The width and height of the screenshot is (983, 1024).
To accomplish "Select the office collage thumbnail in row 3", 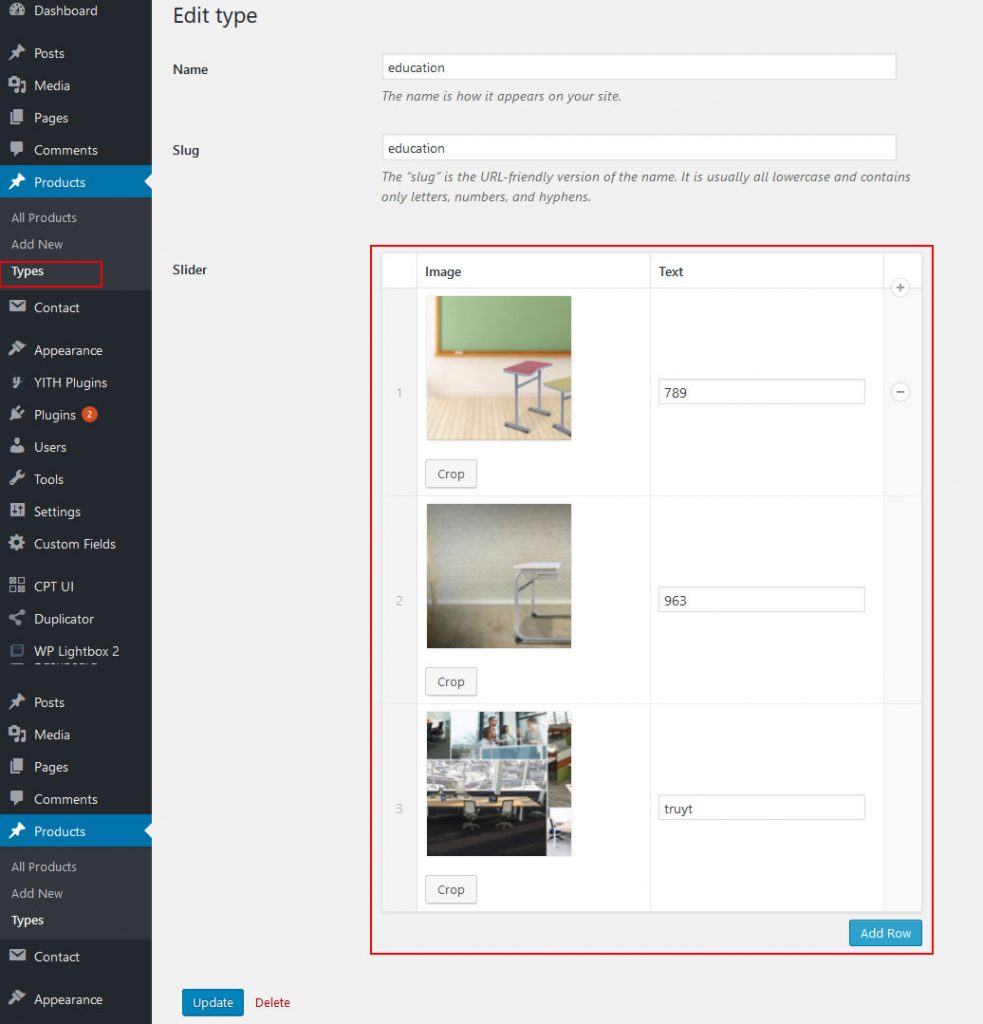I will (x=498, y=783).
